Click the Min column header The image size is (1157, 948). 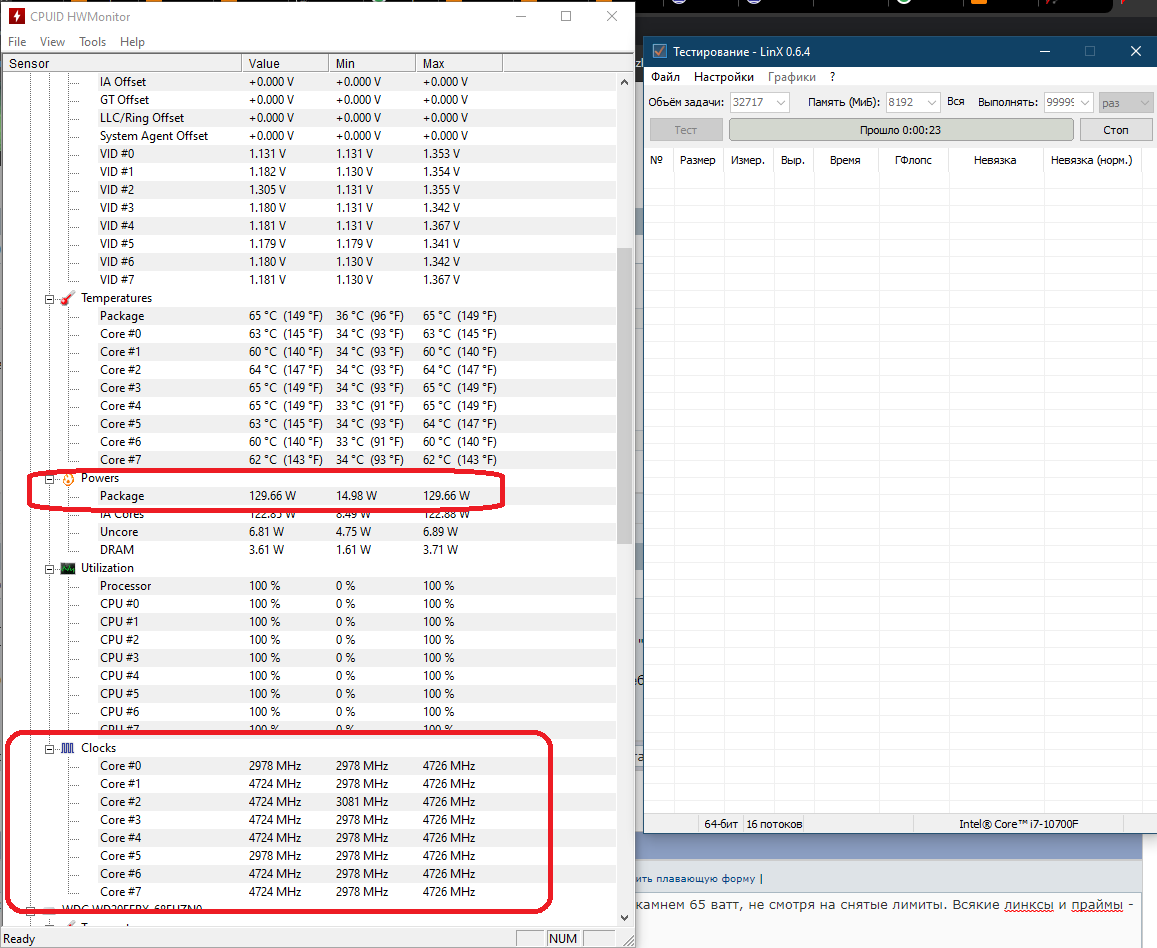(372, 63)
